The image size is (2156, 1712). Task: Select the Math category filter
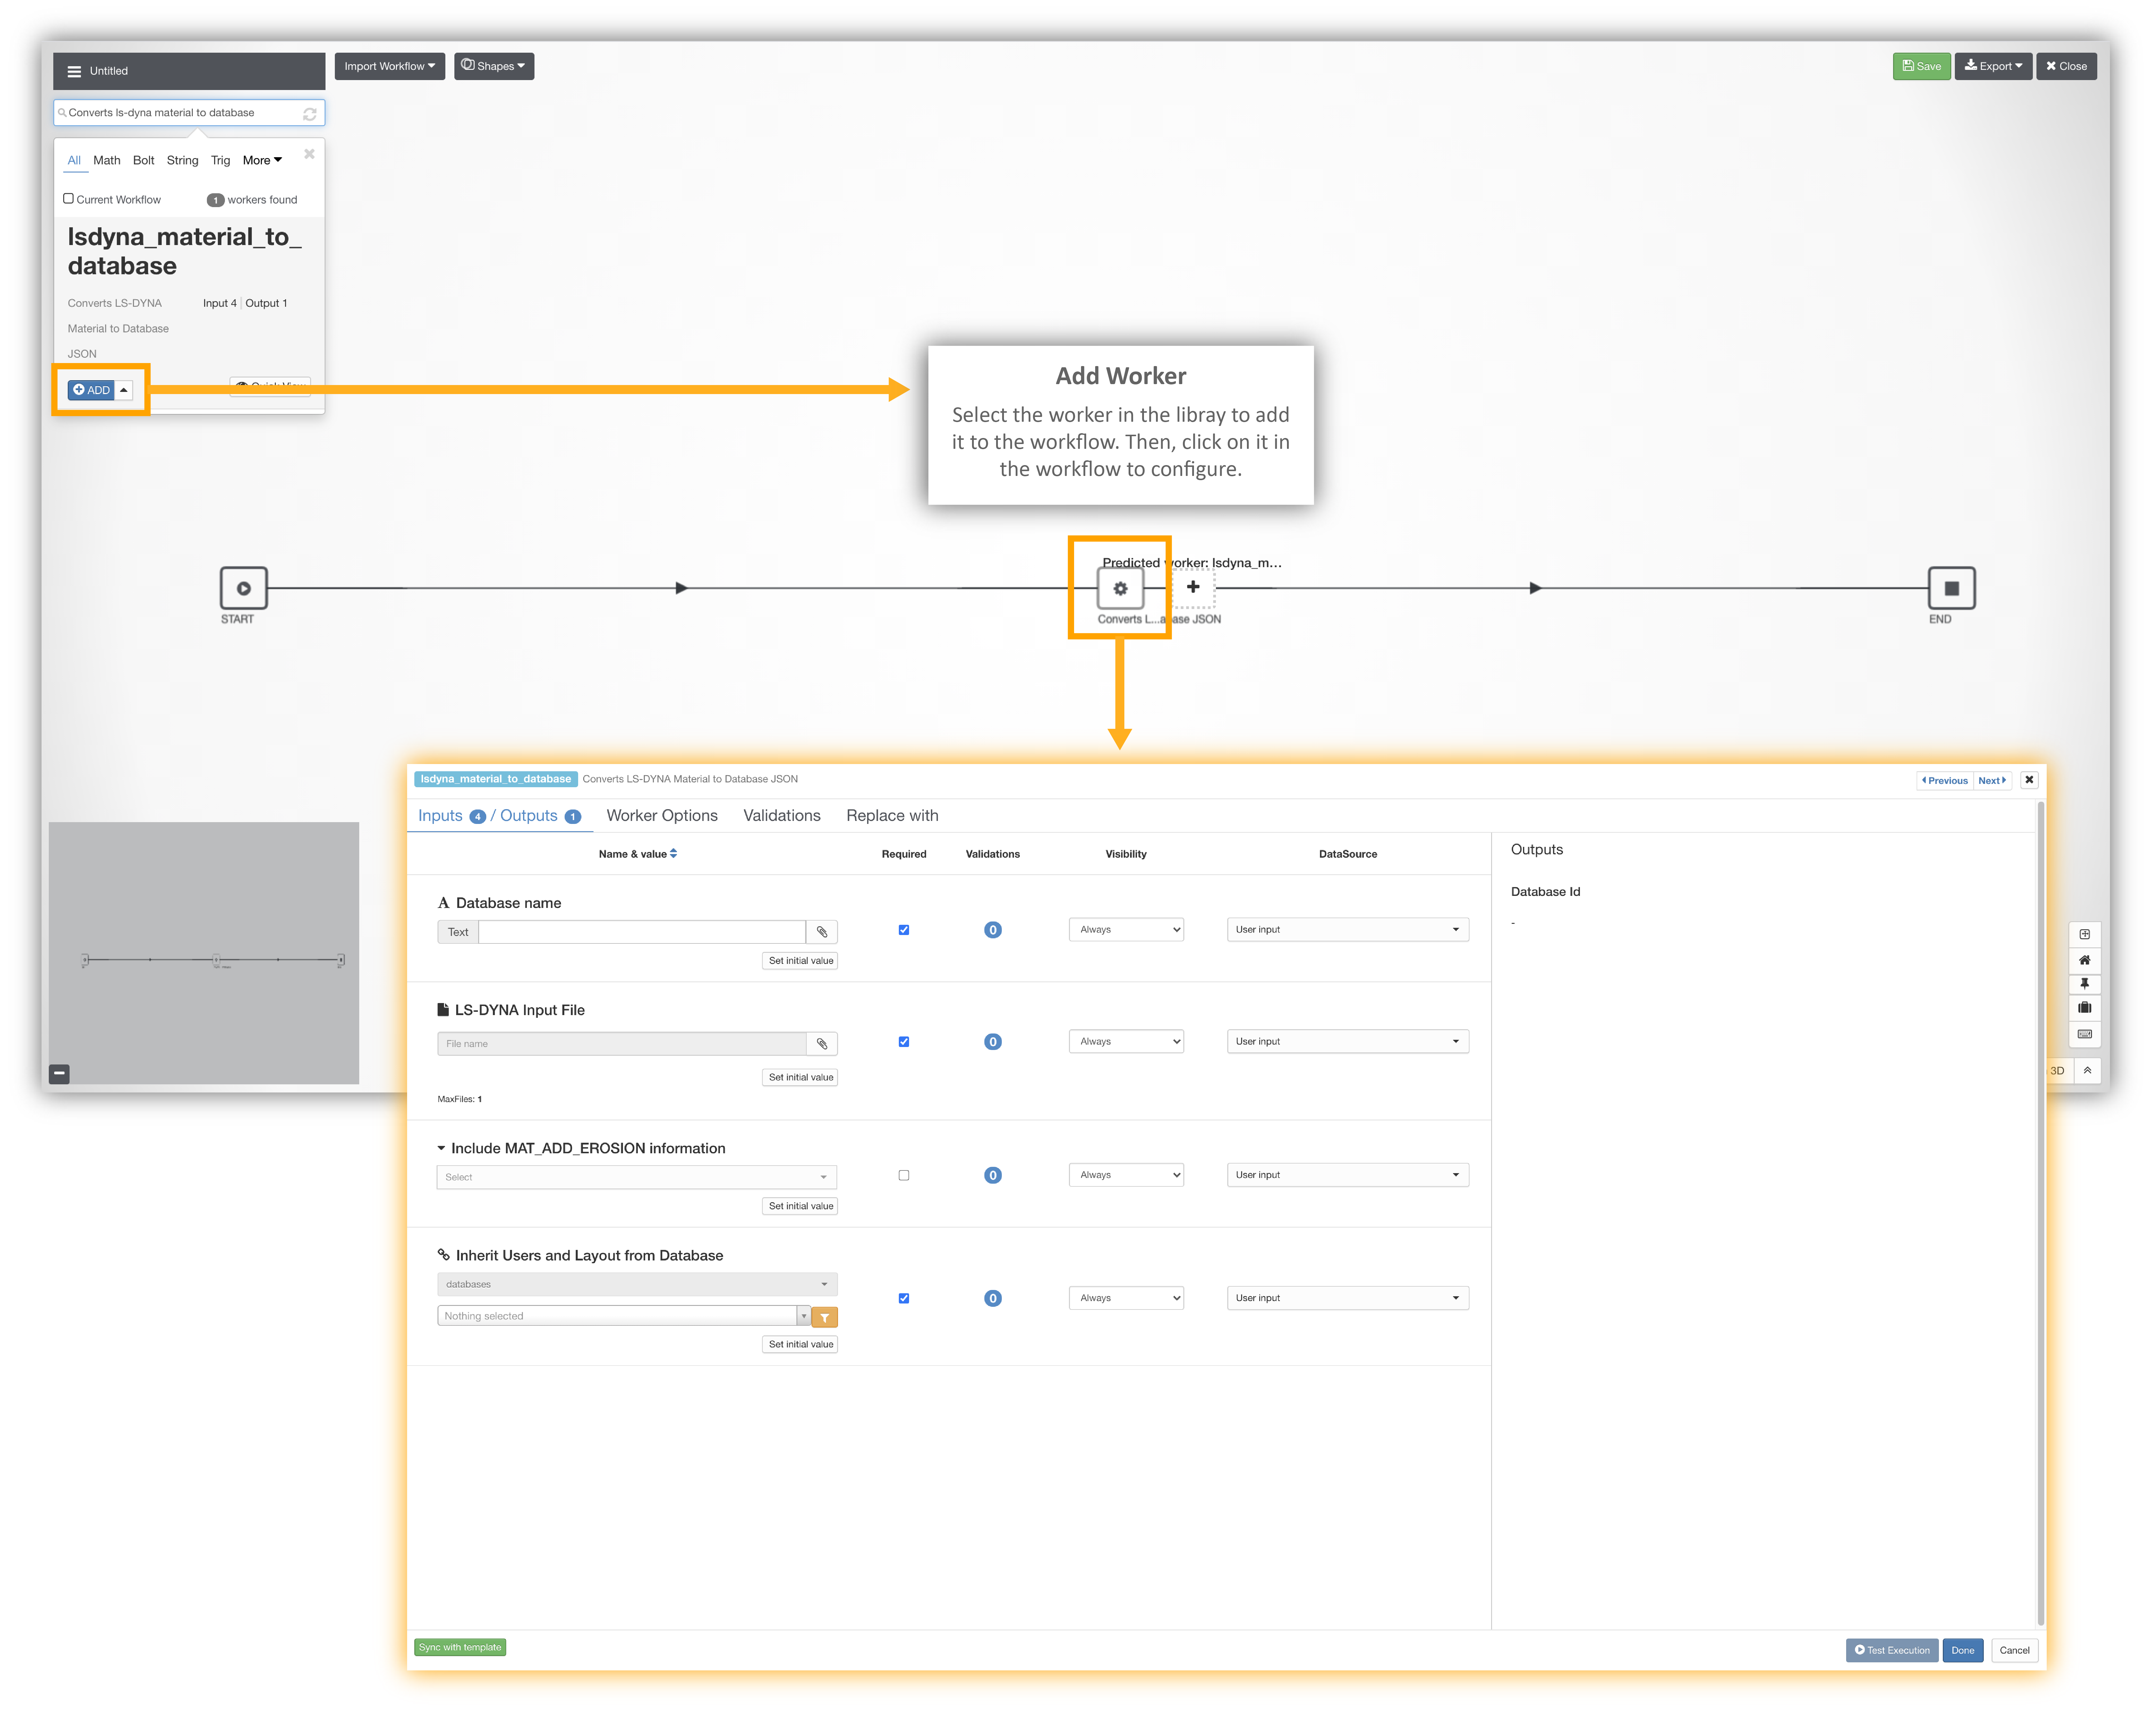click(107, 160)
